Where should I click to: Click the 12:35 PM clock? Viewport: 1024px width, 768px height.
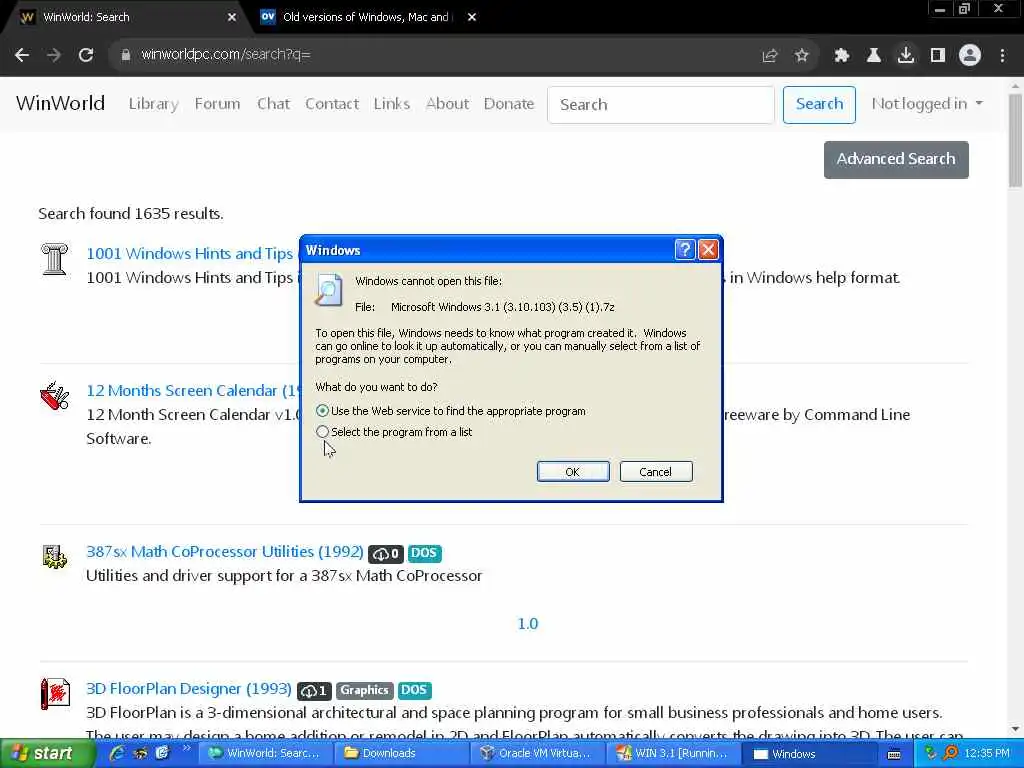click(987, 754)
